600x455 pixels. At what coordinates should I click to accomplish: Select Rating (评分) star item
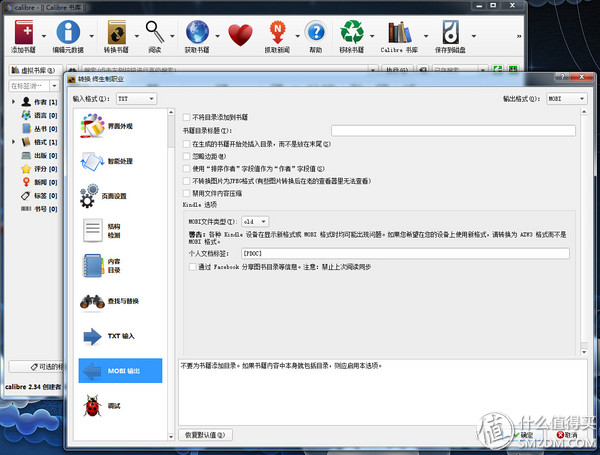point(39,169)
